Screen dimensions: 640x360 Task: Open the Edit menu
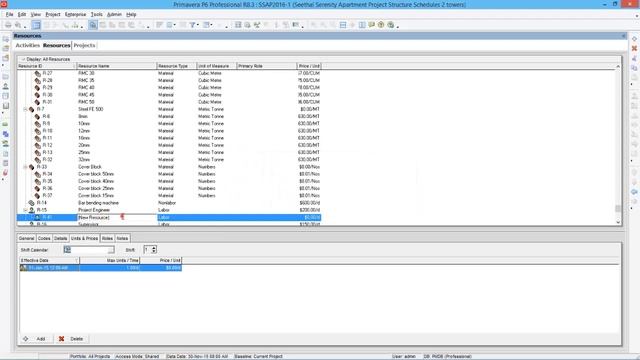tap(22, 14)
